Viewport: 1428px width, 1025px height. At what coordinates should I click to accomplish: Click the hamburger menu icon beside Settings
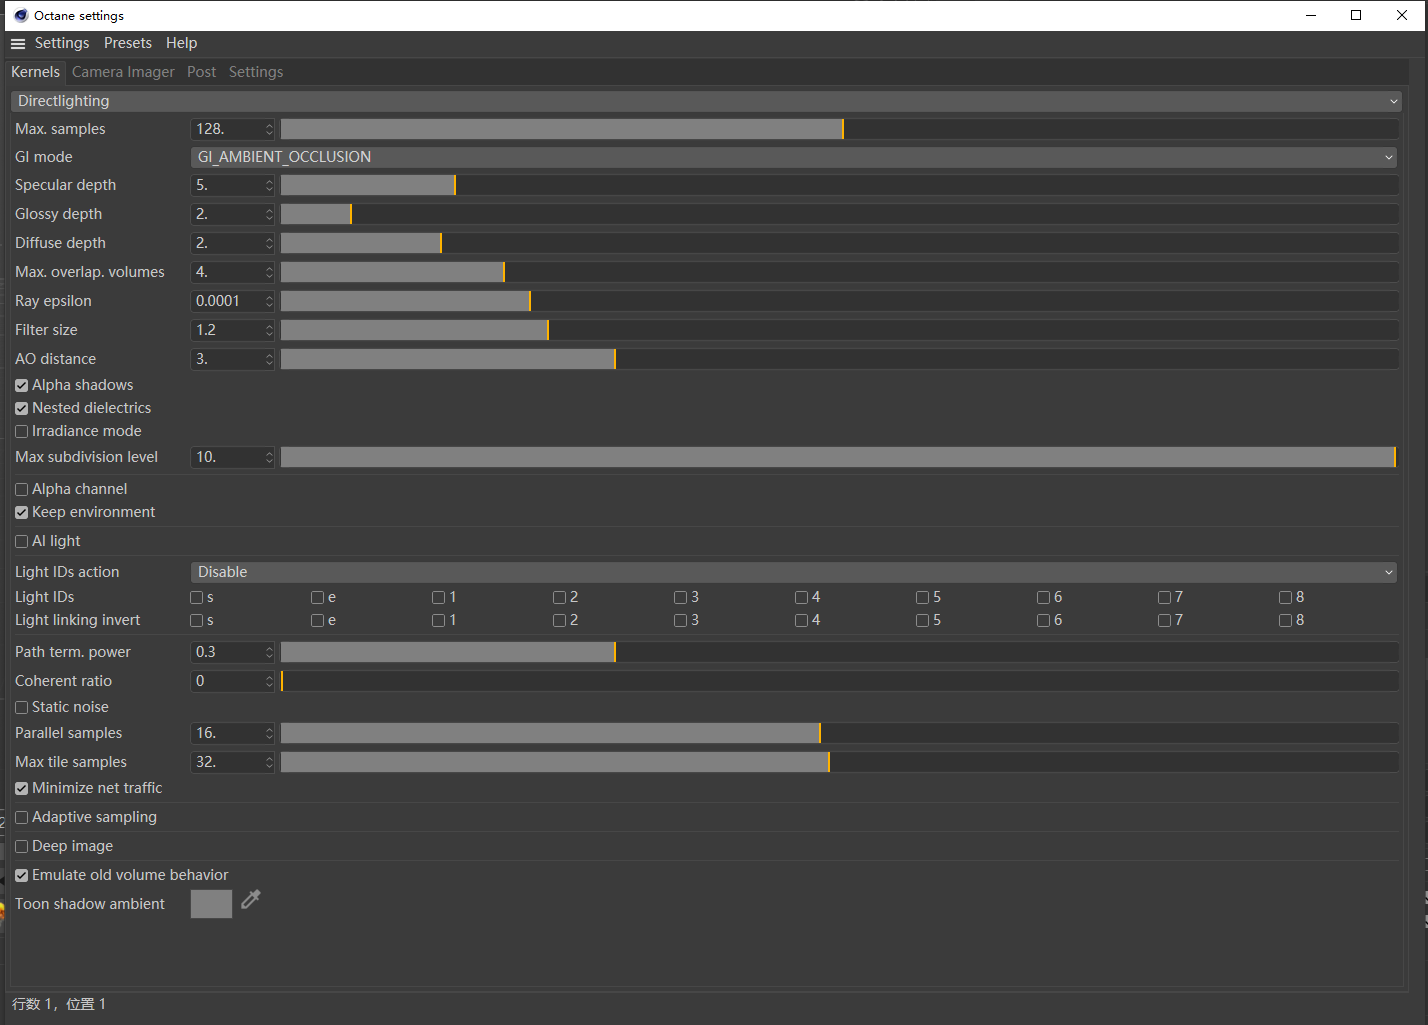tap(18, 44)
